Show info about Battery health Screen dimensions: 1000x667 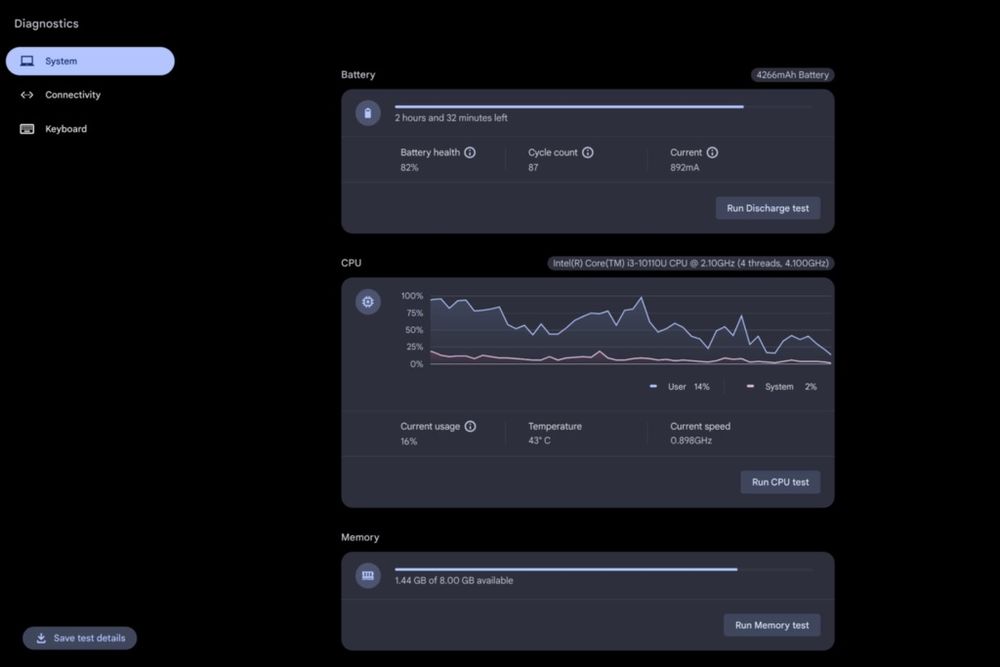coord(470,152)
